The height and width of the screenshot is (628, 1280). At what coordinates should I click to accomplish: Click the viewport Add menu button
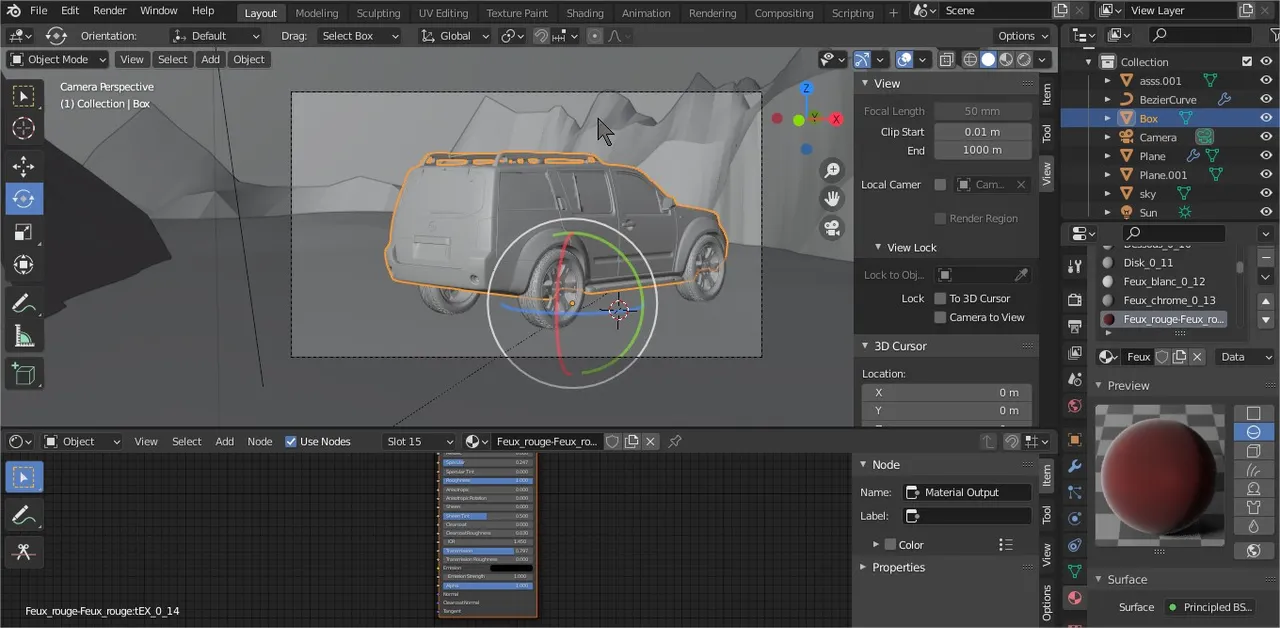tap(210, 59)
